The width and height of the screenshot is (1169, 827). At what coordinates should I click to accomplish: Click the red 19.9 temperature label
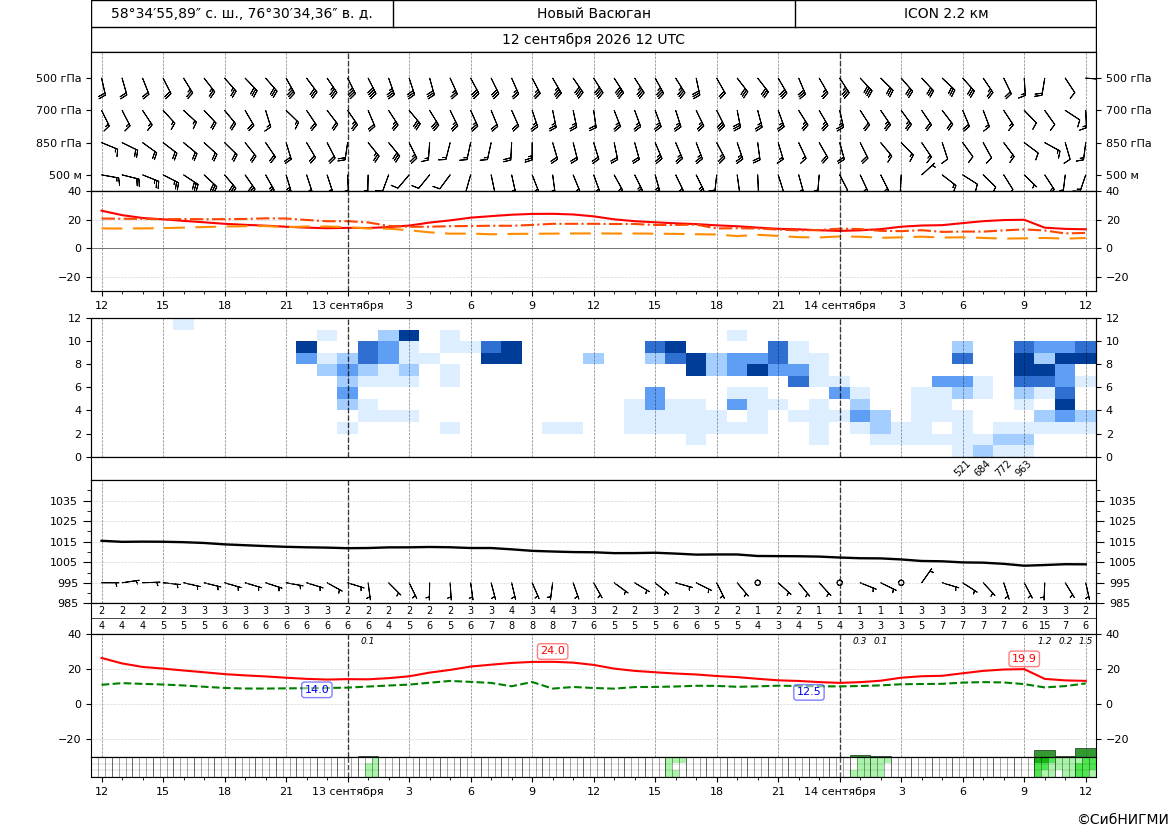(x=1024, y=658)
